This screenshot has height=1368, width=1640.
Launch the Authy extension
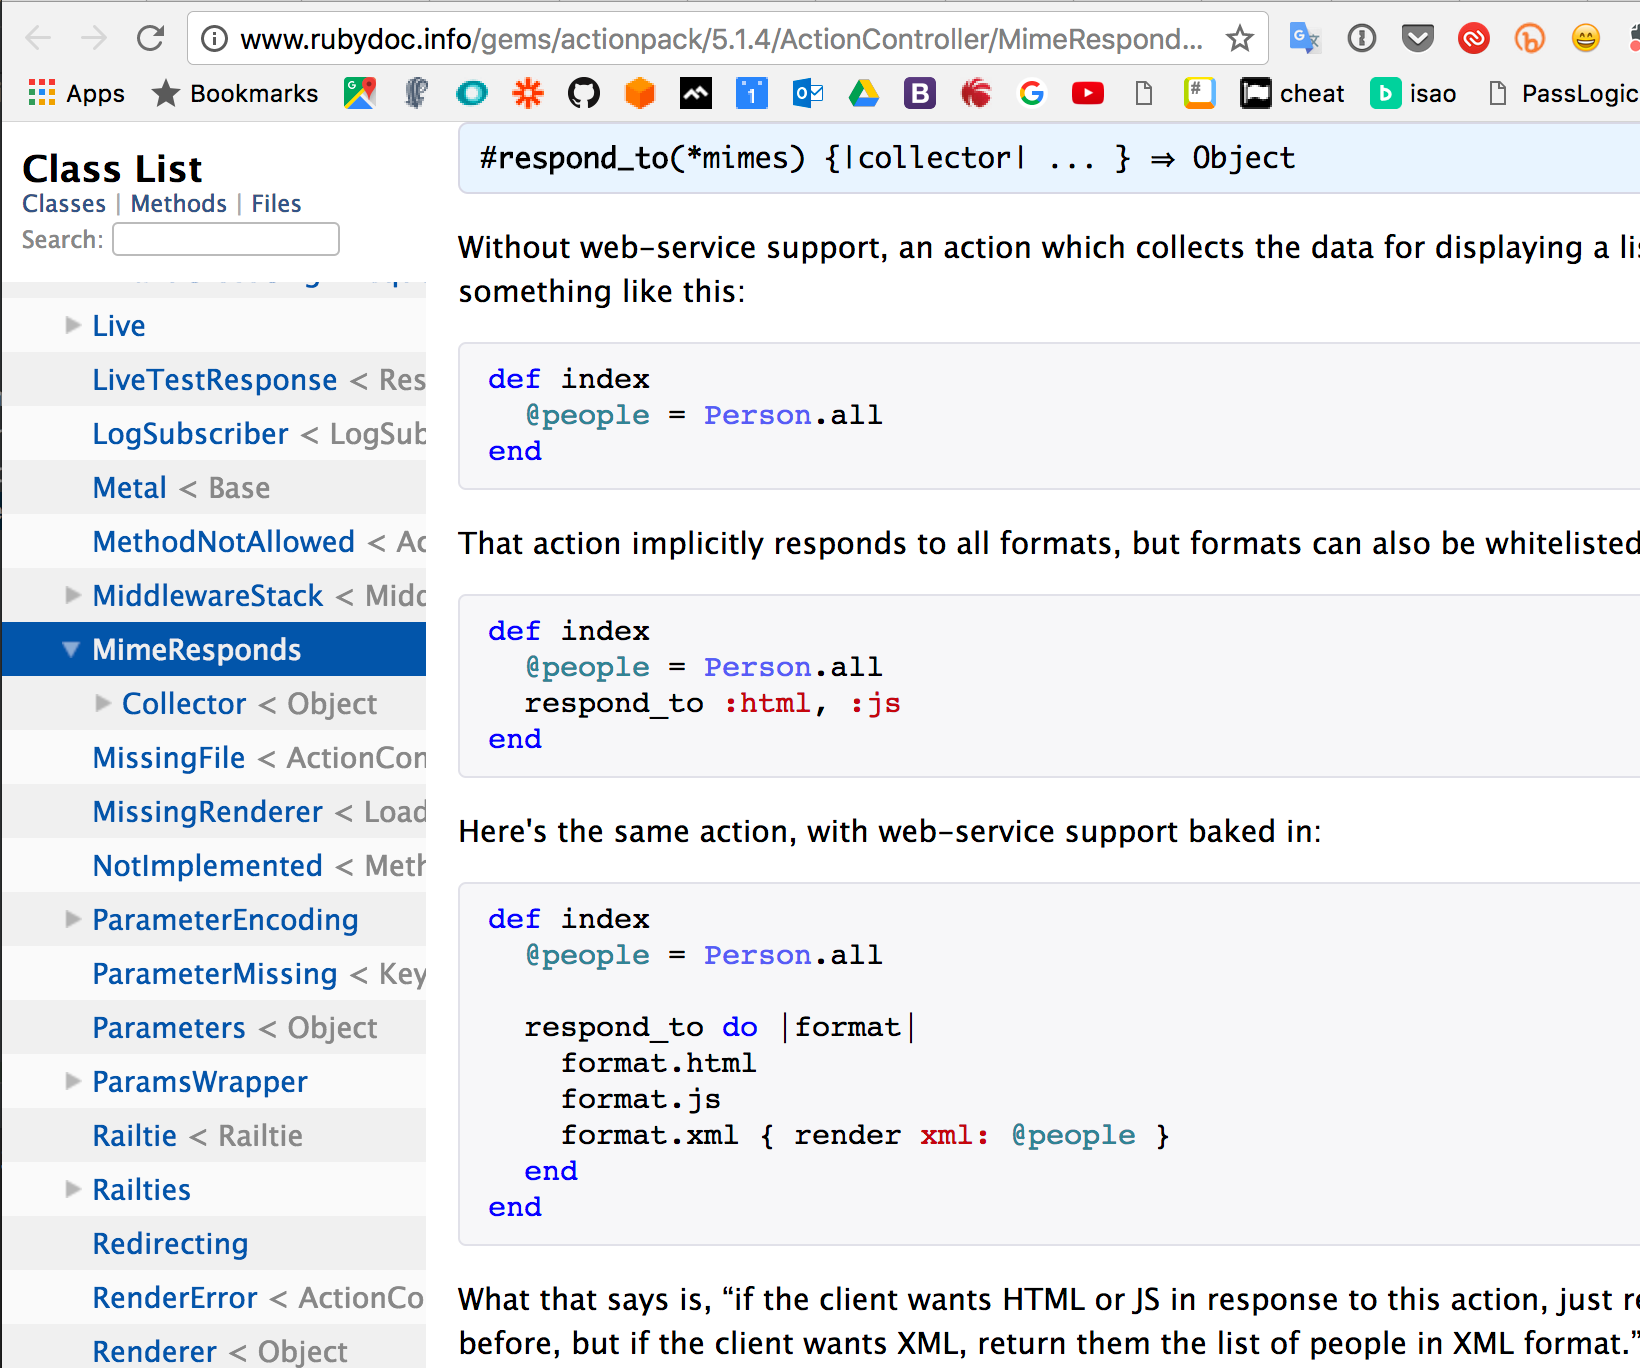point(1472,38)
